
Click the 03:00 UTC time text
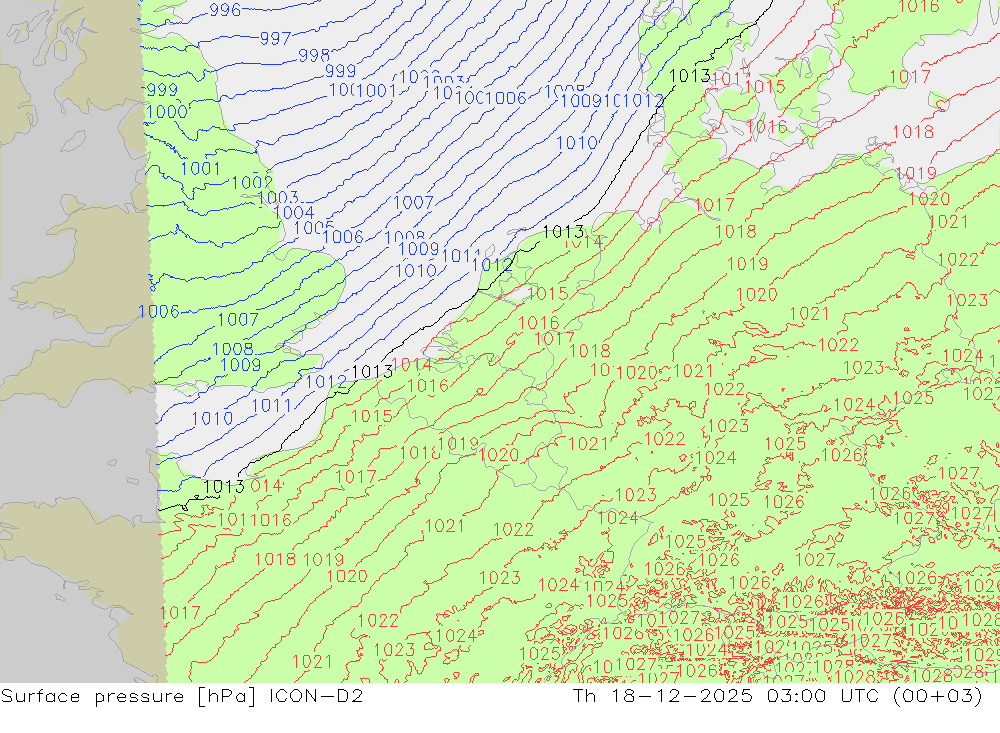click(x=823, y=695)
